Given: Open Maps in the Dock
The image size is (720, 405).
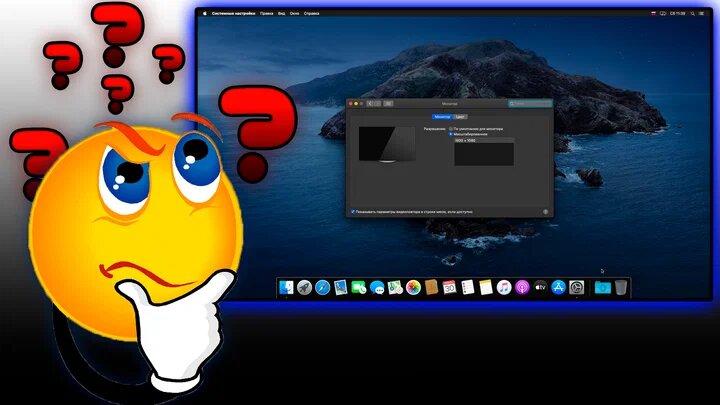Looking at the screenshot, I should (395, 288).
